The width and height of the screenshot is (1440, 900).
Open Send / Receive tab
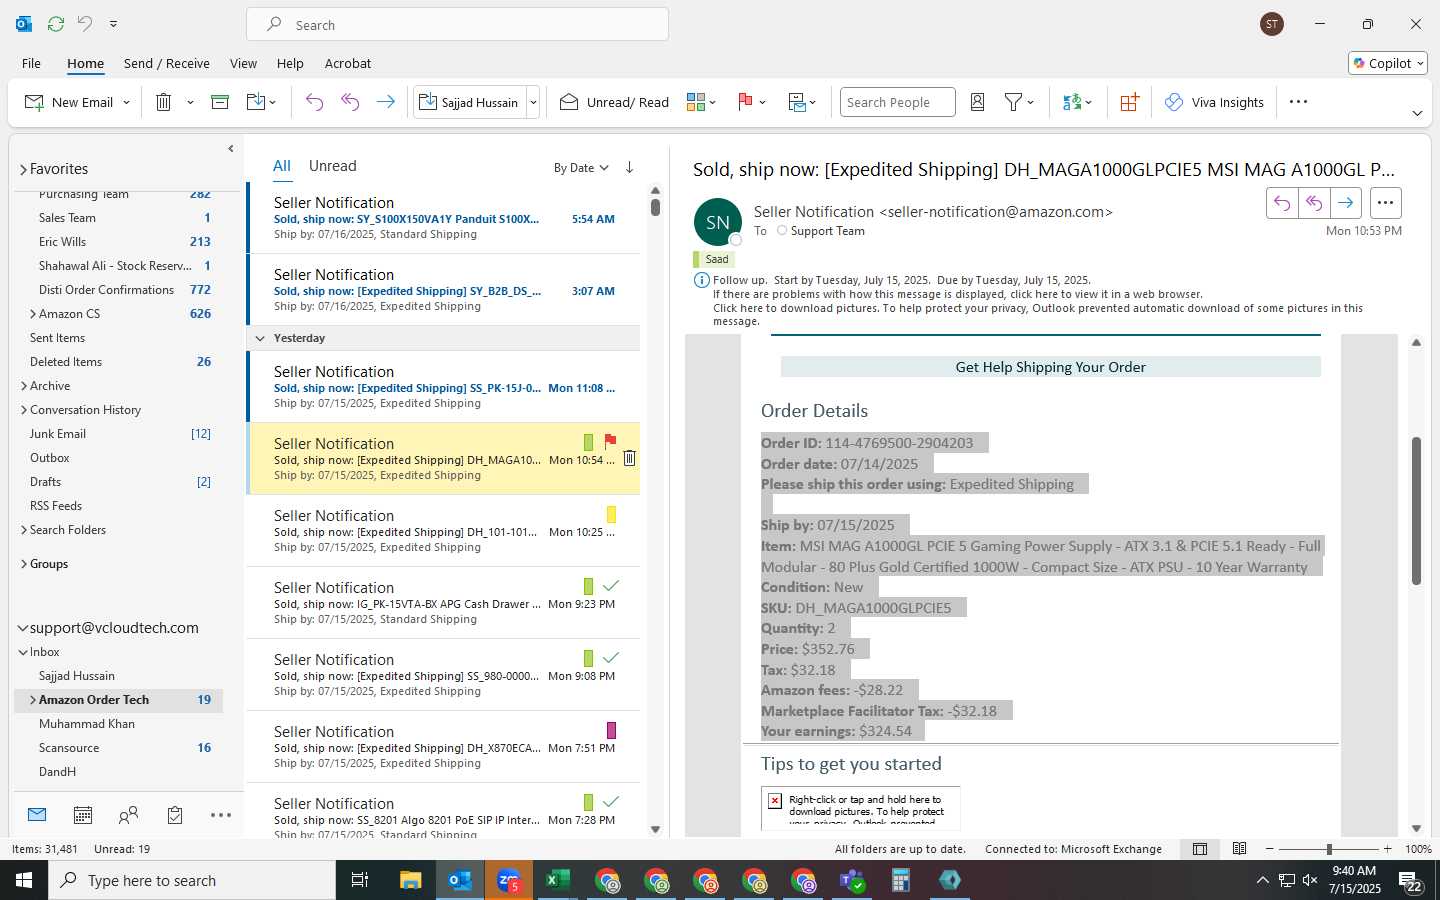click(167, 63)
